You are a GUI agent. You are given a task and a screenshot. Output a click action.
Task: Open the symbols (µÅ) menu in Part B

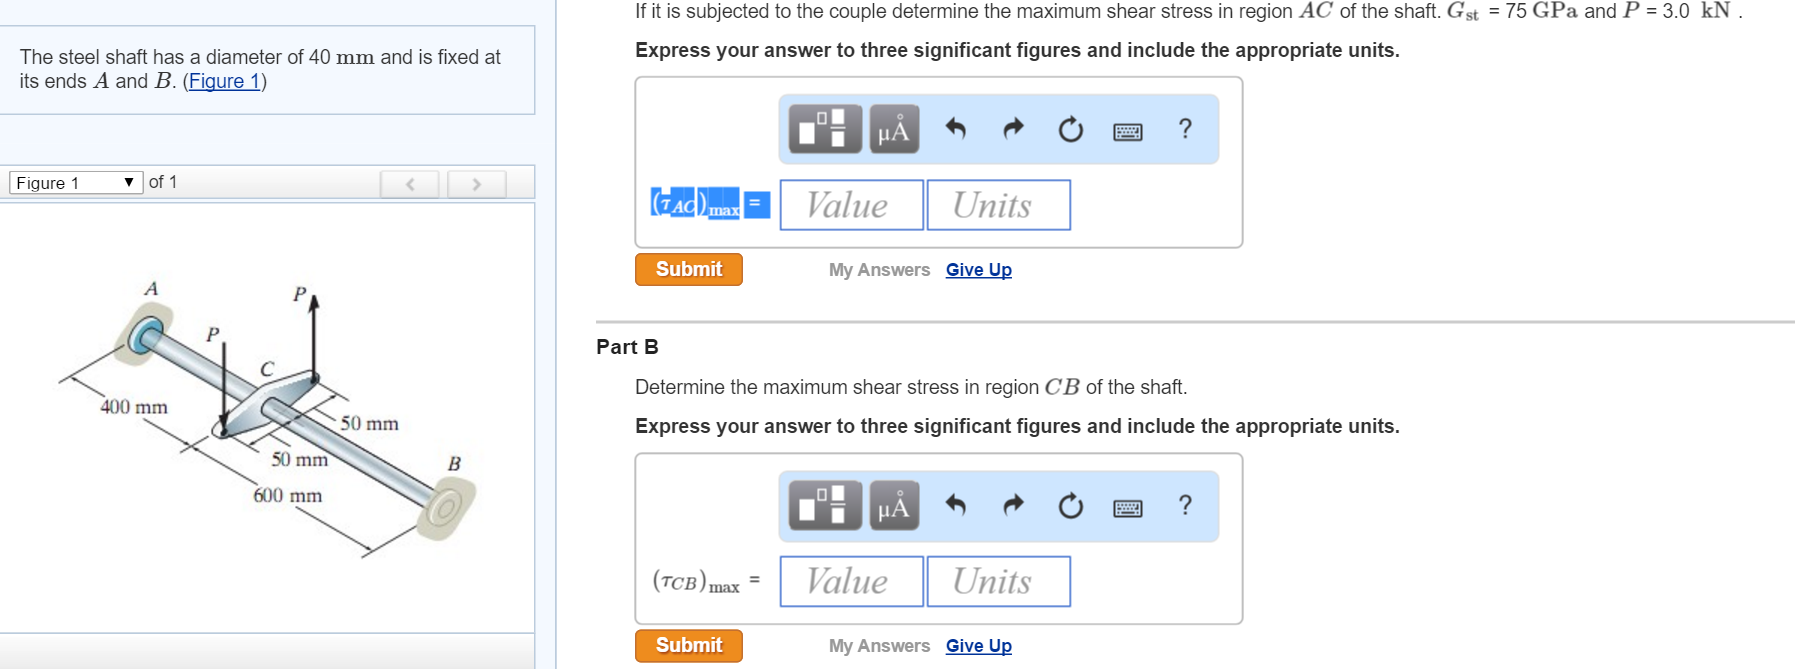(x=894, y=505)
